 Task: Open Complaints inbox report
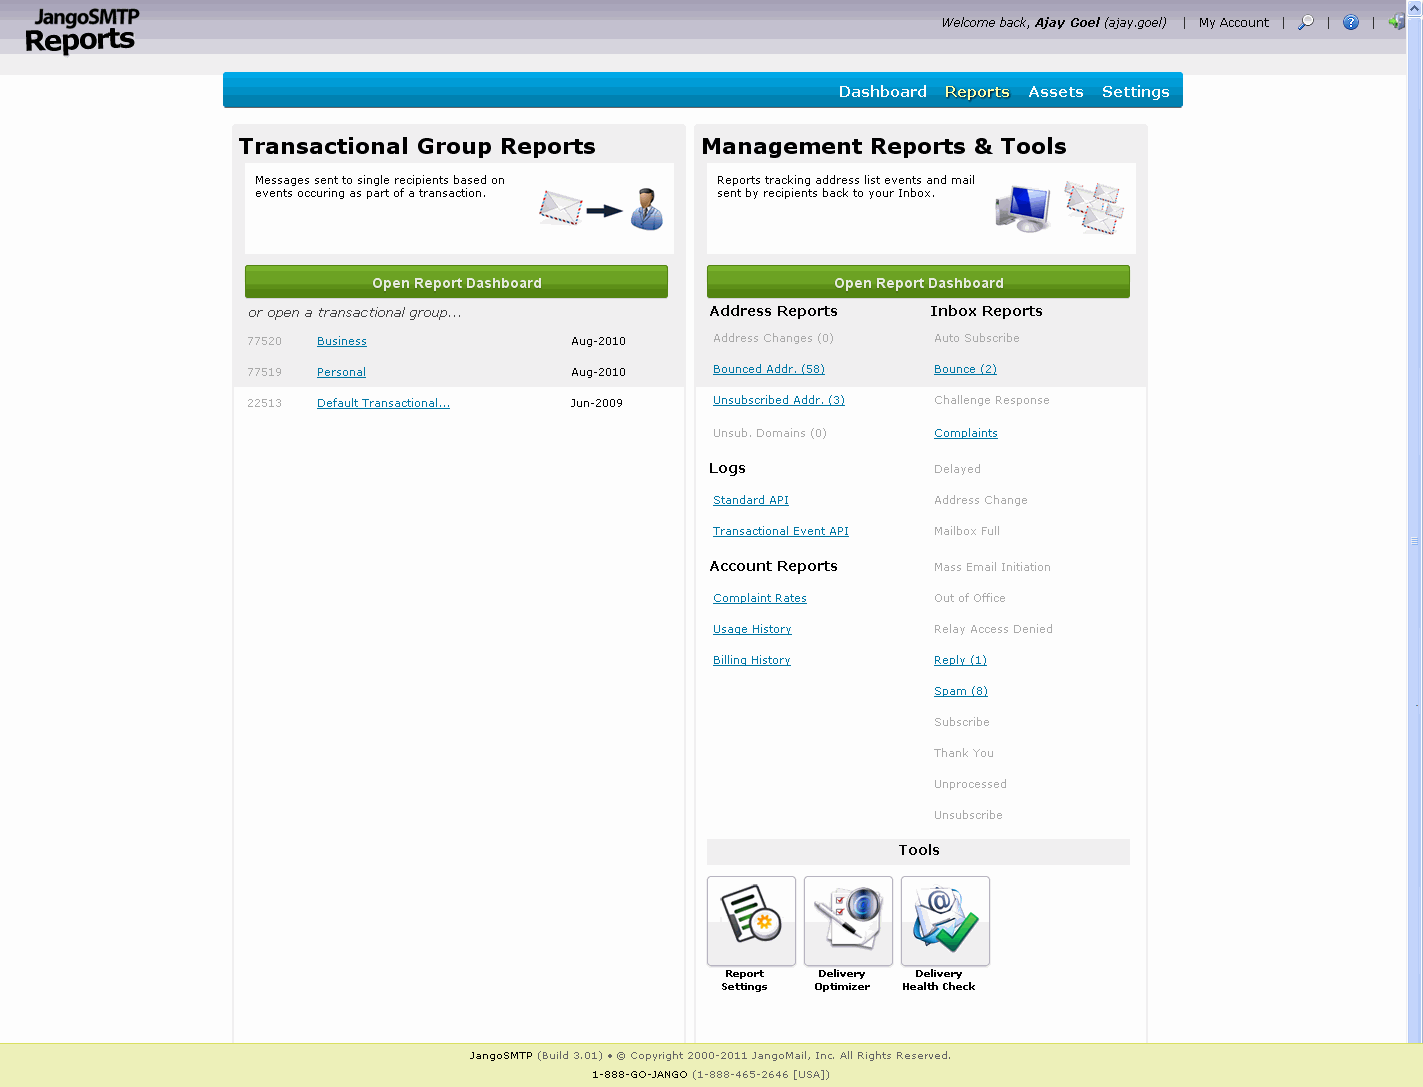[x=965, y=433]
